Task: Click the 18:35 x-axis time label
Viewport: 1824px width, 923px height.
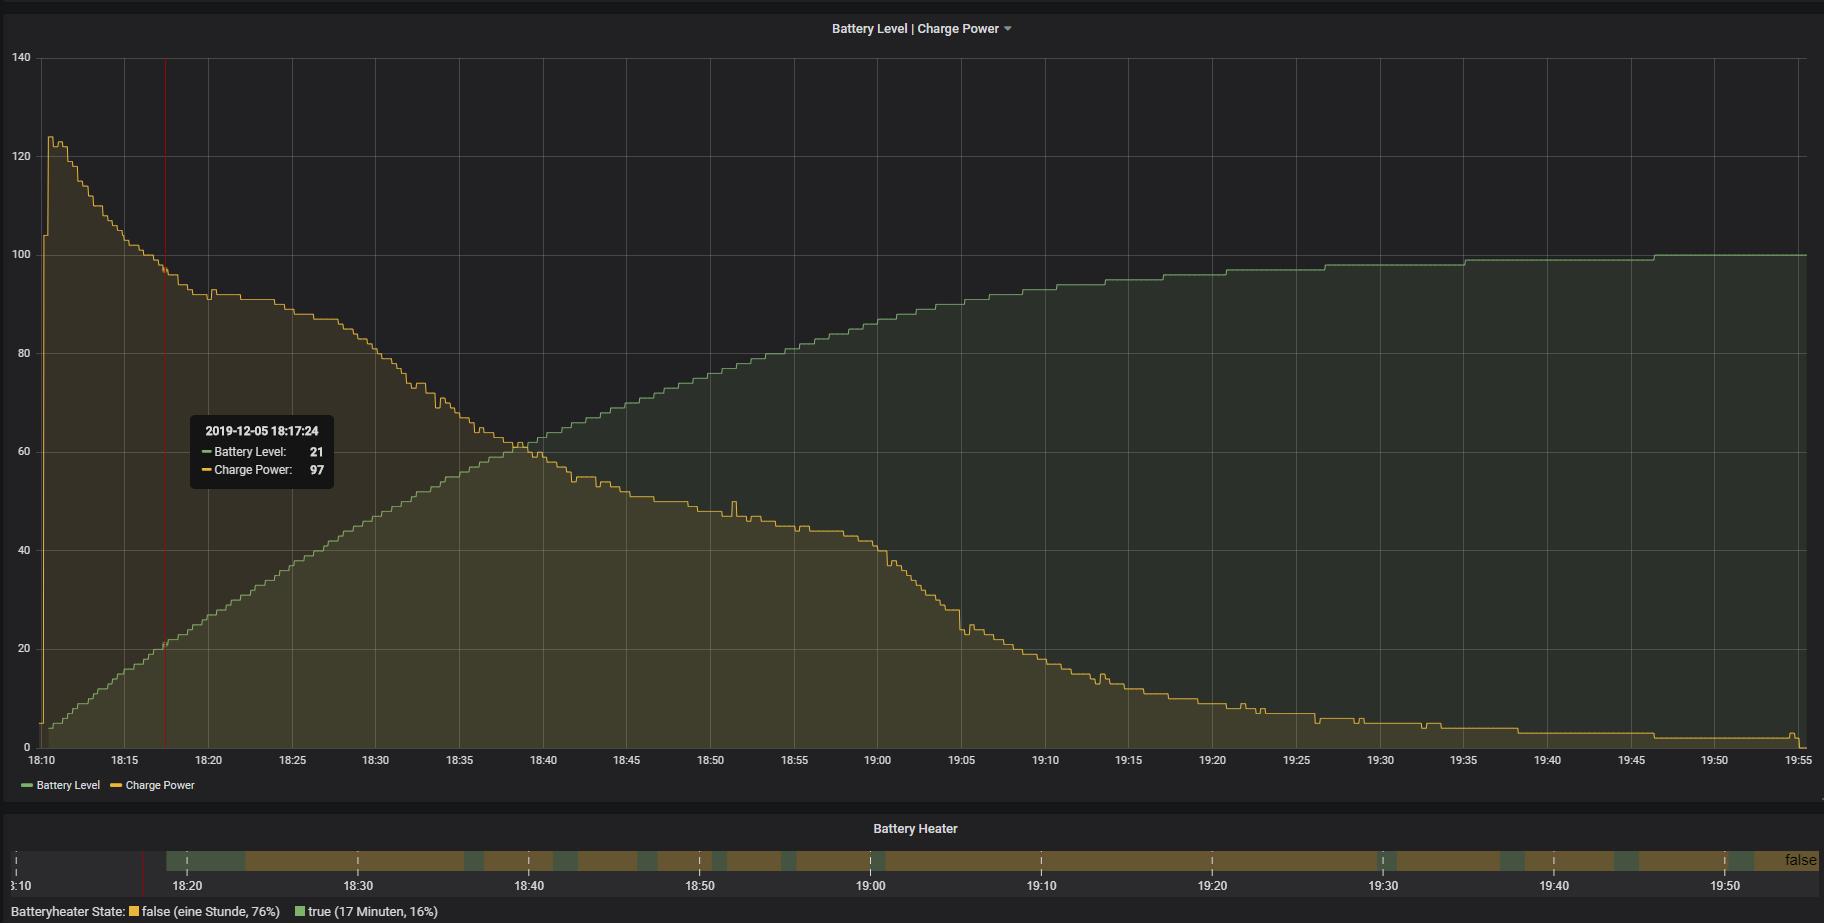Action: (460, 761)
